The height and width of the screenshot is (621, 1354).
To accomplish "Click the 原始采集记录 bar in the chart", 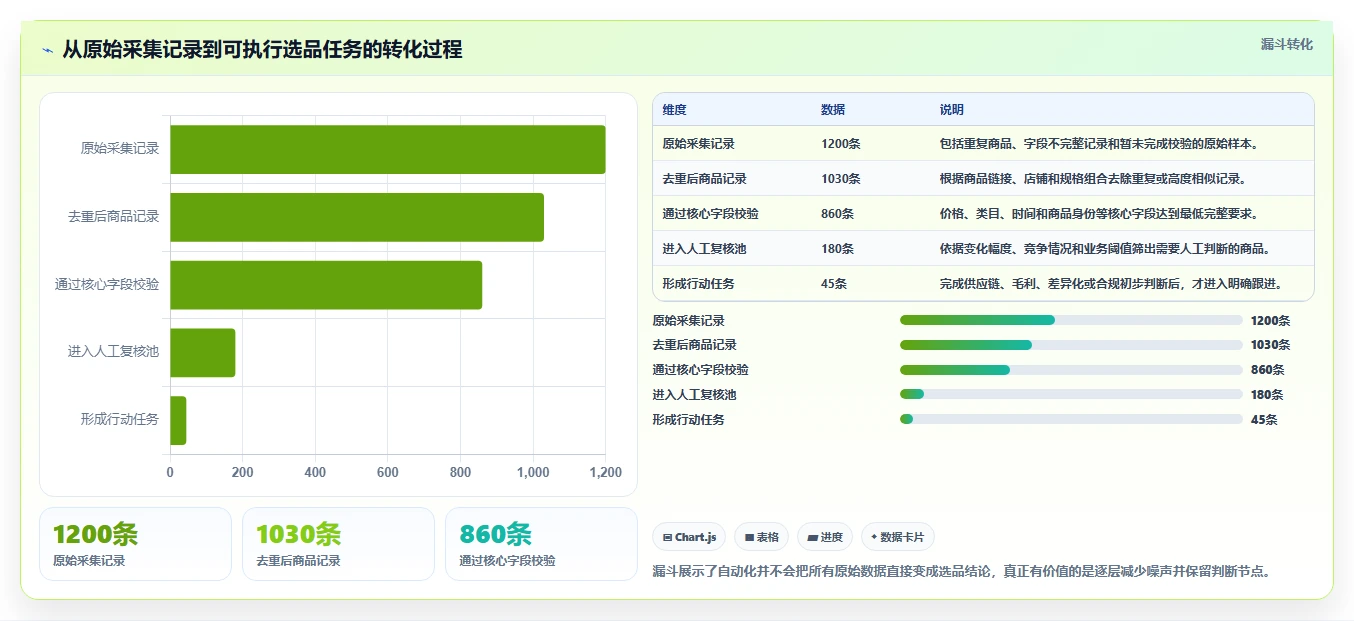I will pos(387,149).
